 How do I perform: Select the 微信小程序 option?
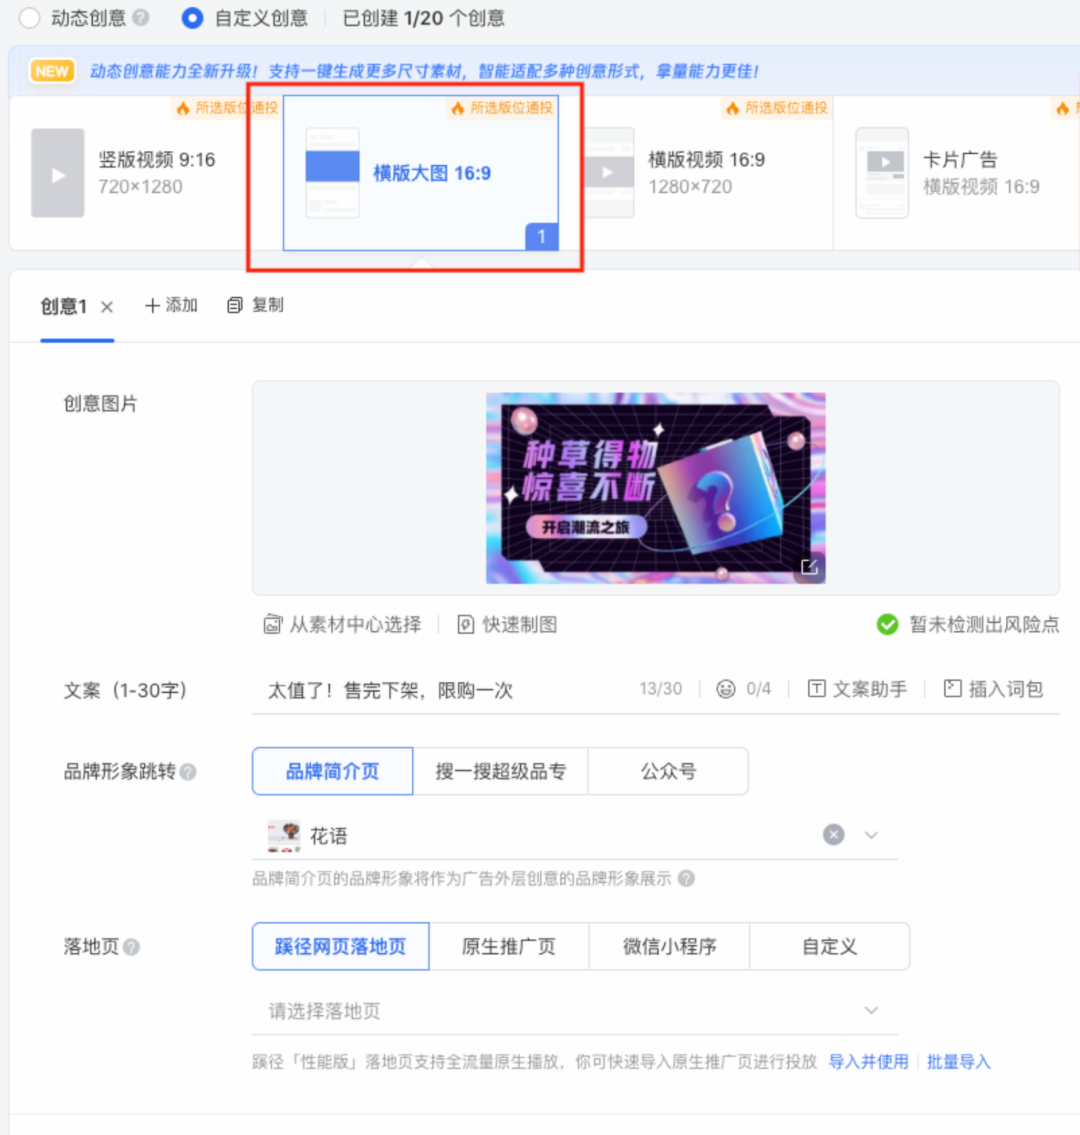pos(670,946)
